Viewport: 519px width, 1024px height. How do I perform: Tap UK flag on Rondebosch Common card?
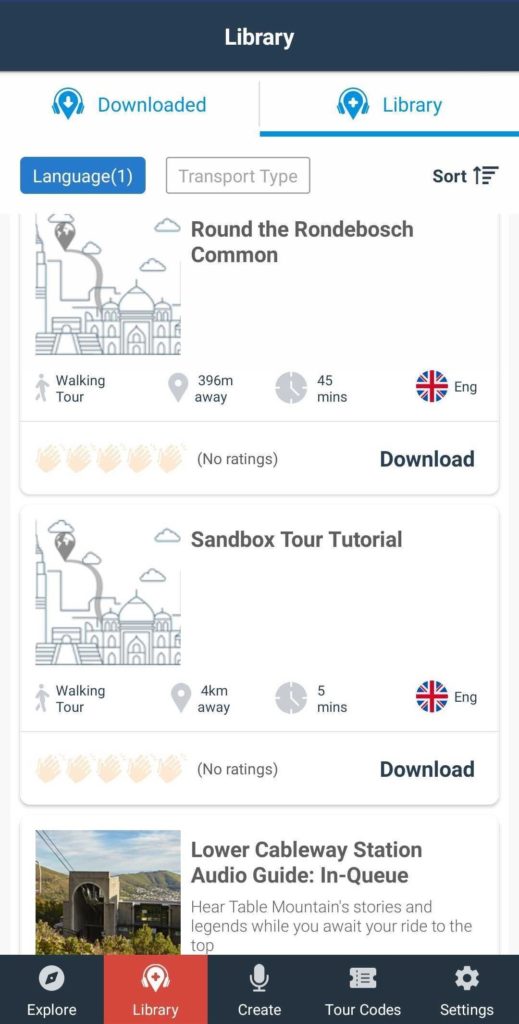pyautogui.click(x=432, y=387)
